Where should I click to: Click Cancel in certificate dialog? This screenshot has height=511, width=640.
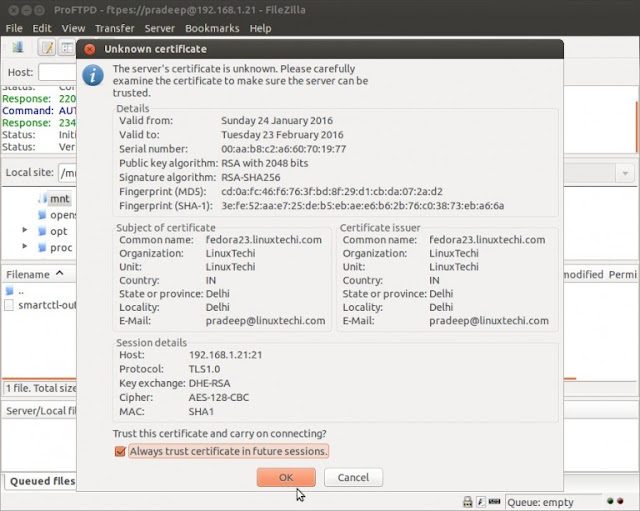tap(353, 477)
